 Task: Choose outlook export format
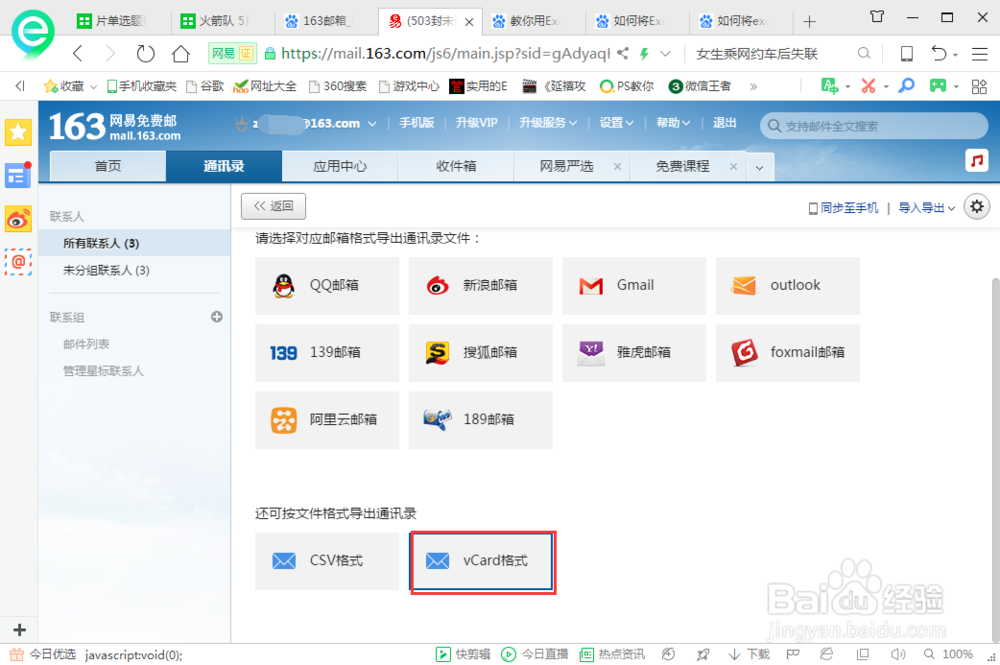[788, 286]
